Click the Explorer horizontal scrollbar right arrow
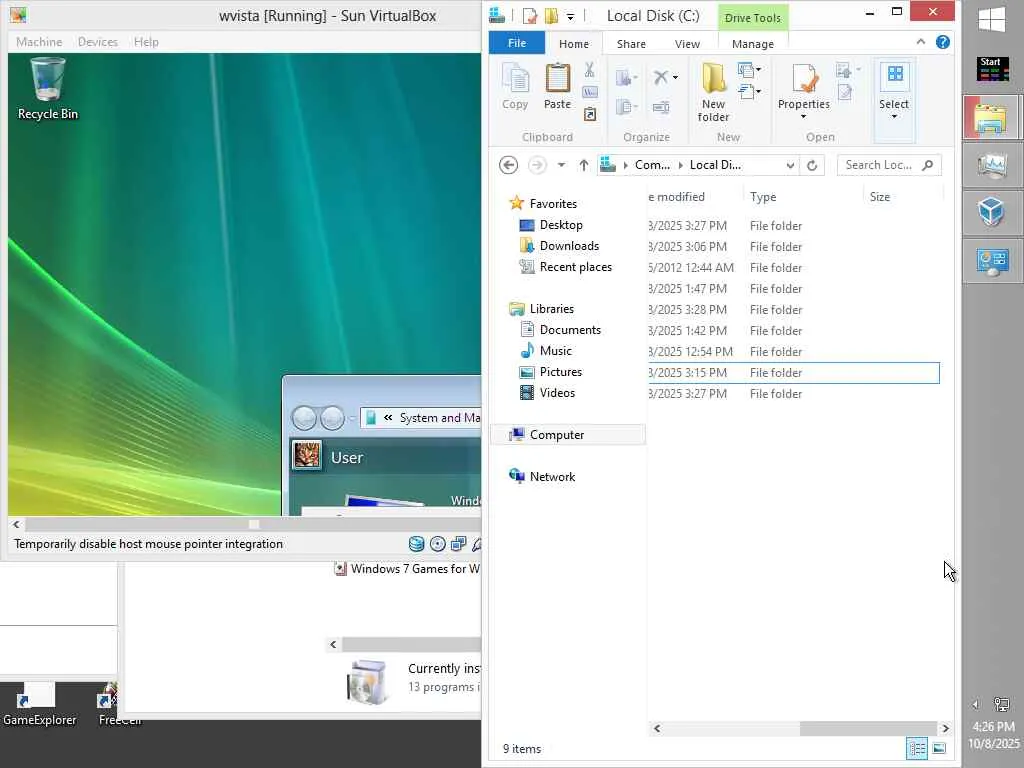 pyautogui.click(x=945, y=728)
